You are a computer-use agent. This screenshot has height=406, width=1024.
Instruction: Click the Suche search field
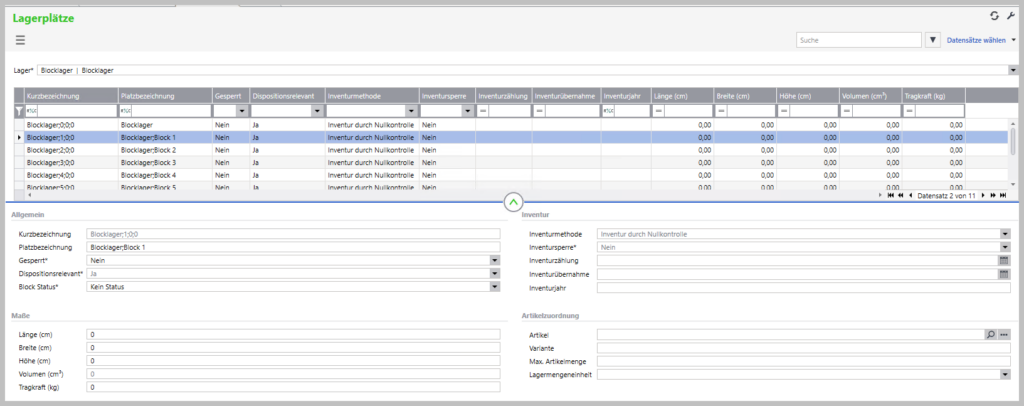tap(859, 40)
